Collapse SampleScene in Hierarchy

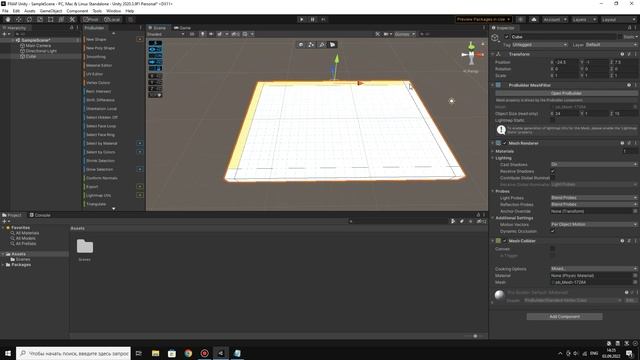(12, 40)
